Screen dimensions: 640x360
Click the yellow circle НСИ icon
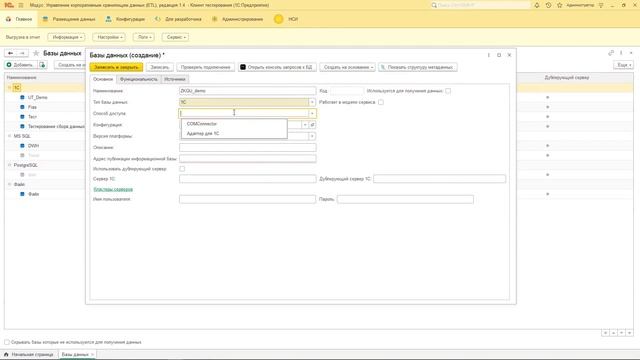(279, 19)
